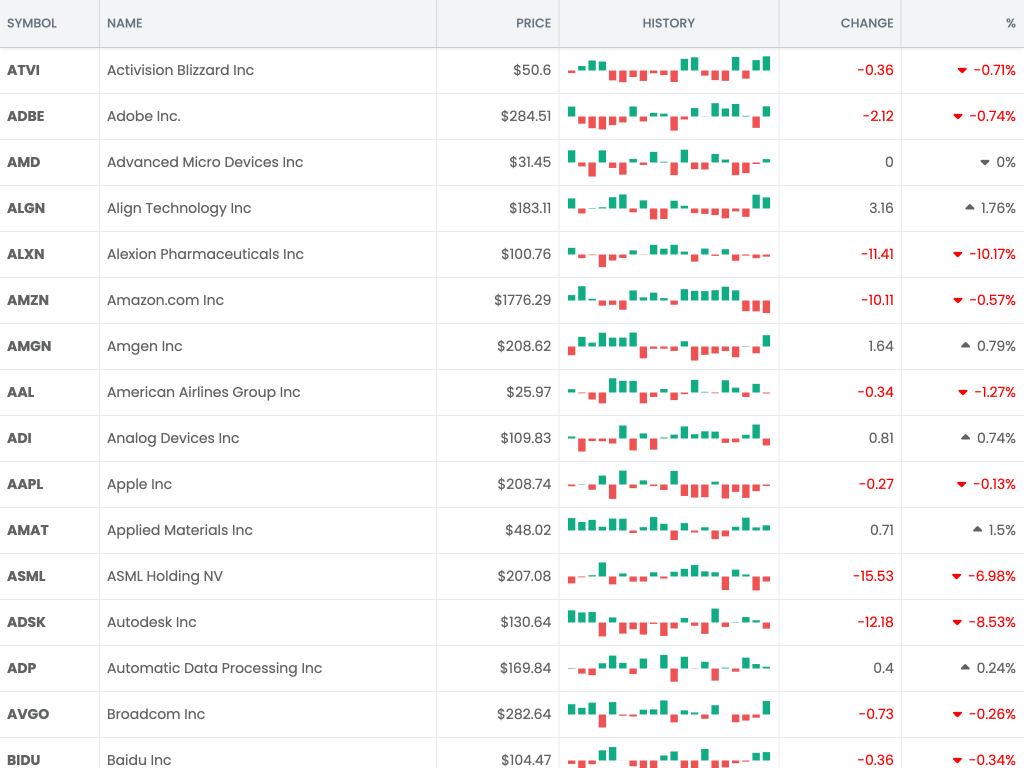Click the up arrow beside 0.24%

966,667
